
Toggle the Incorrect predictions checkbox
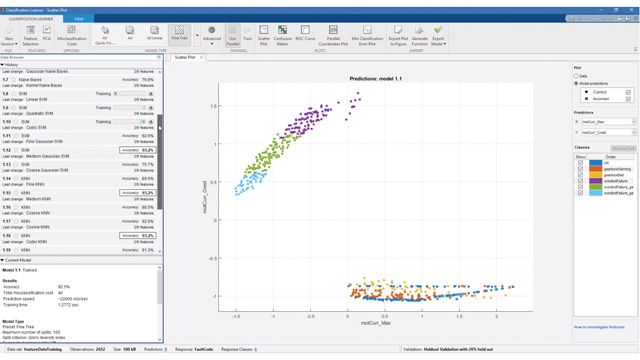[x=628, y=99]
